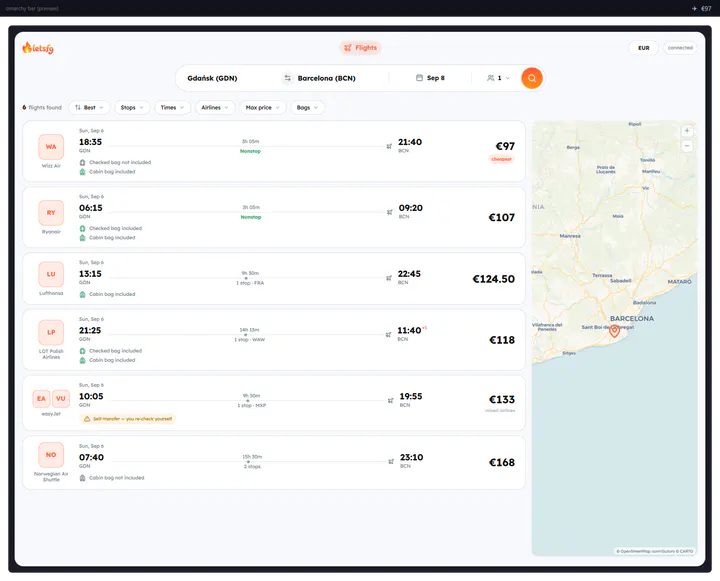Viewport: 720px width, 581px height.
Task: Select the €133 mixed airlines price
Action: (502, 400)
